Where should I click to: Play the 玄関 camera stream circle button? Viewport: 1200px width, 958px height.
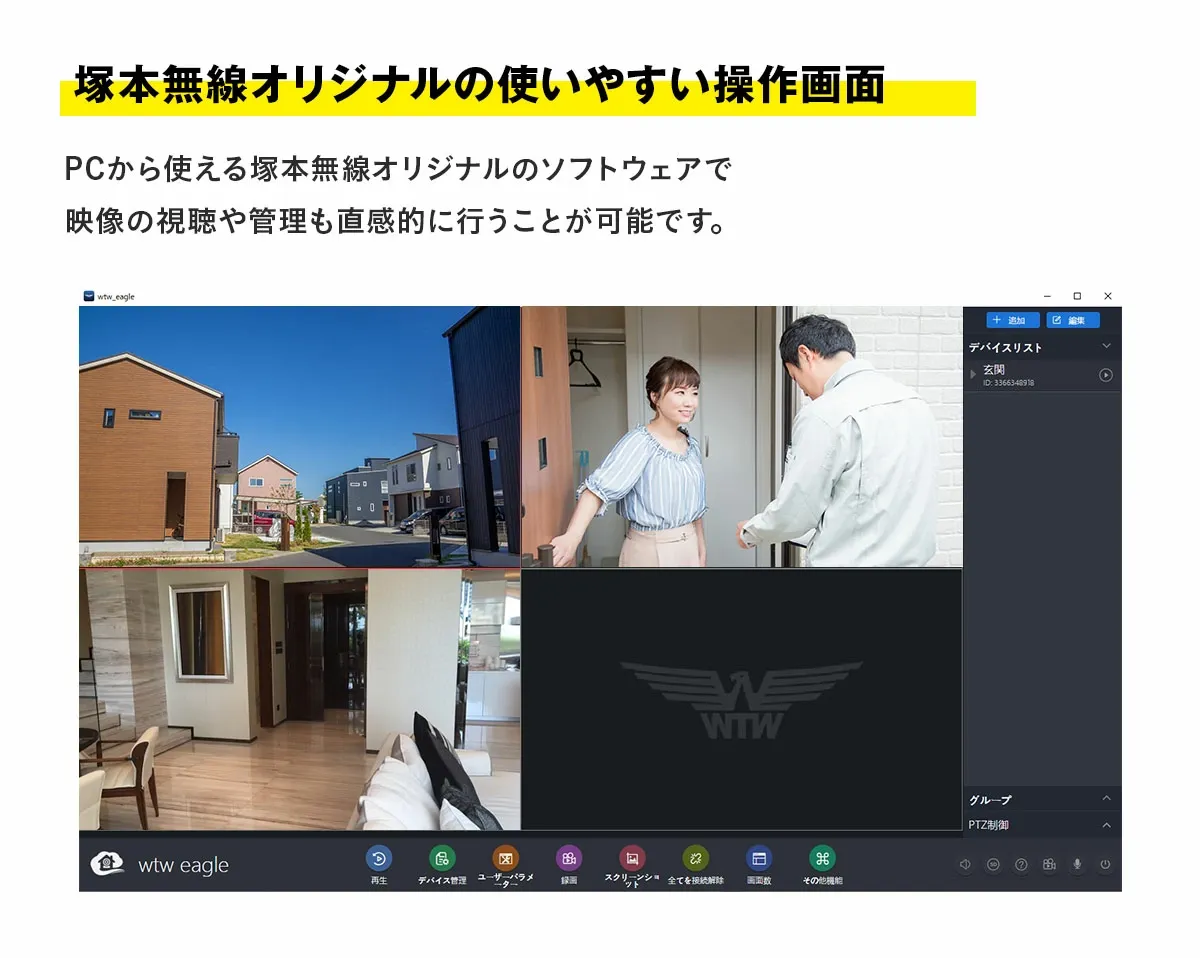tap(1104, 375)
